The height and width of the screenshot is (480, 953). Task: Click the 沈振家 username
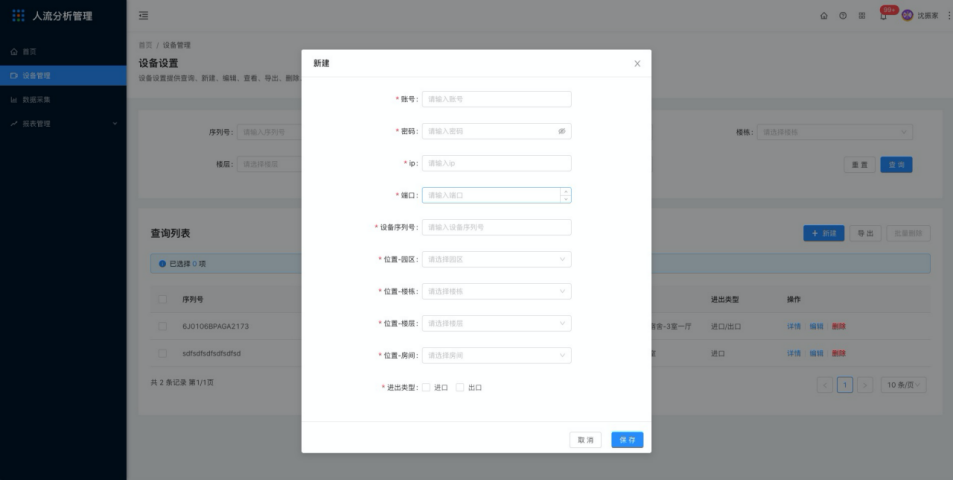pyautogui.click(x=927, y=16)
